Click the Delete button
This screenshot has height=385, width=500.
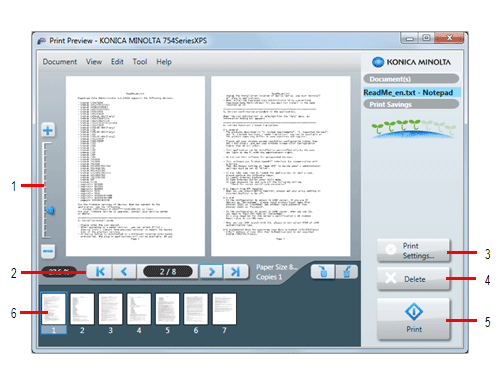[413, 279]
